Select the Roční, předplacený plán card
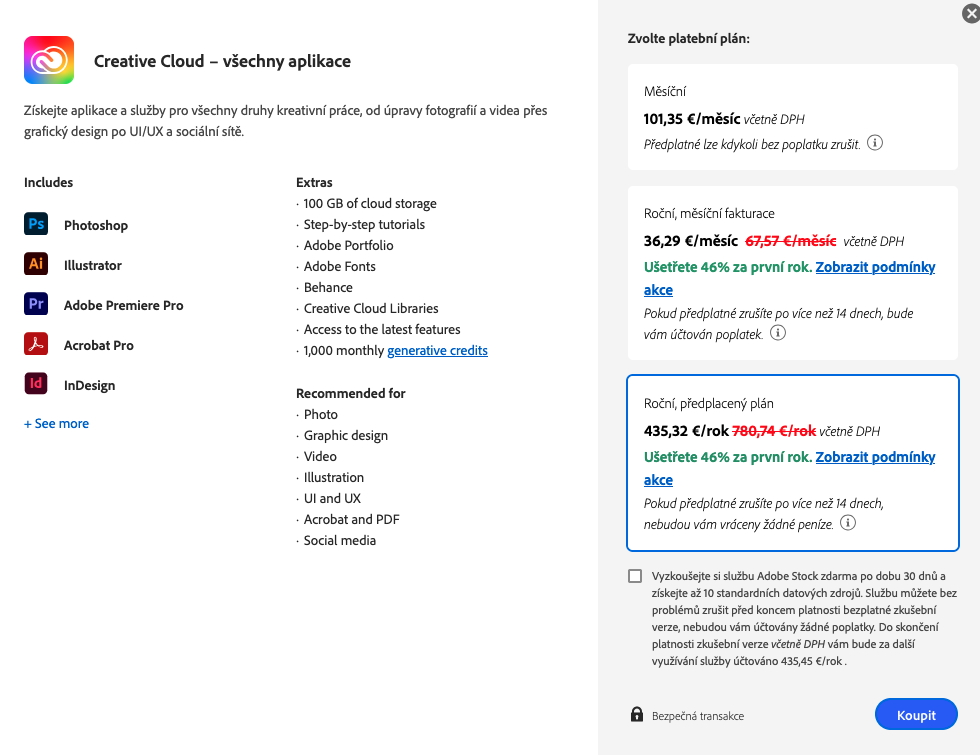 pos(792,463)
